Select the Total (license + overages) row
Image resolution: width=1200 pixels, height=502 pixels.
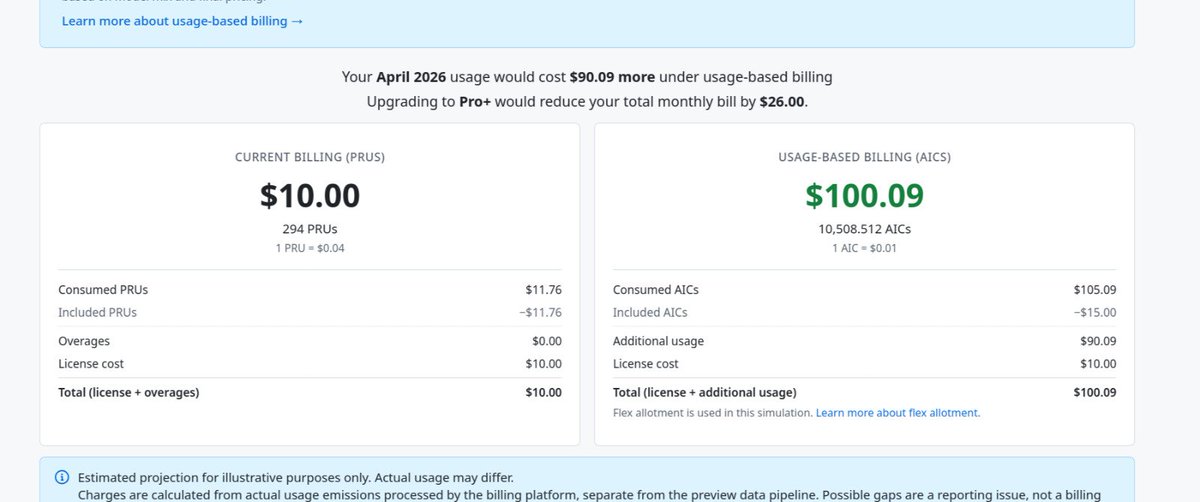click(x=310, y=393)
